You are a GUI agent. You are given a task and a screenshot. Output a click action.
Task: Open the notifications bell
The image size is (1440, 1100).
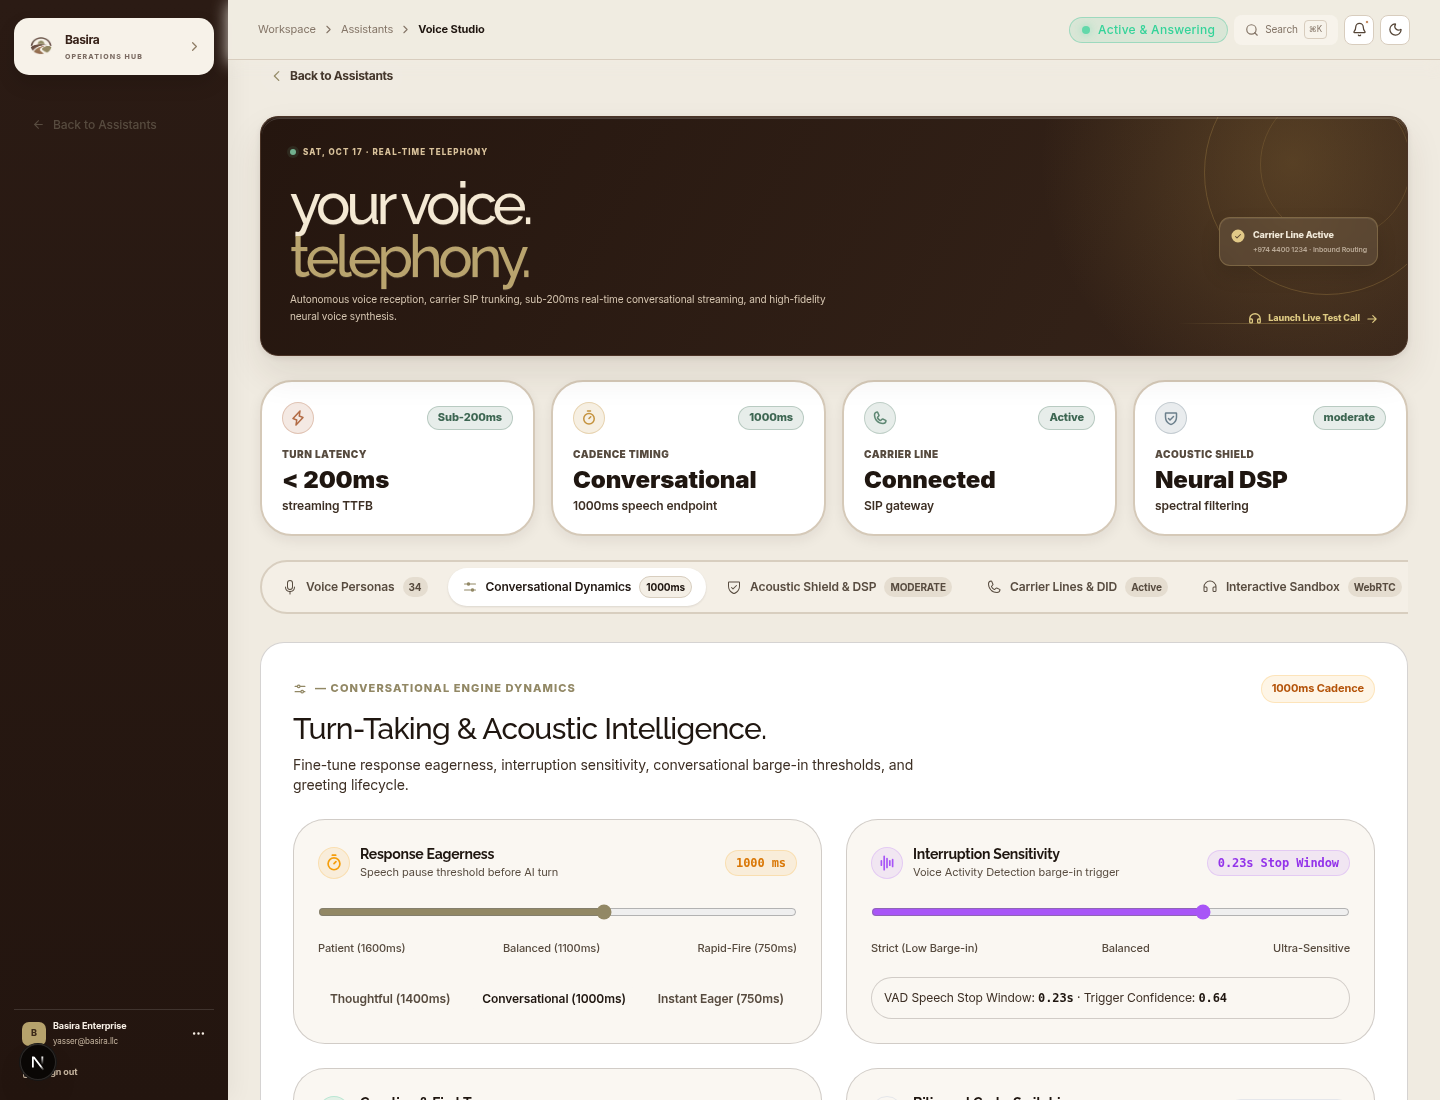coord(1359,30)
